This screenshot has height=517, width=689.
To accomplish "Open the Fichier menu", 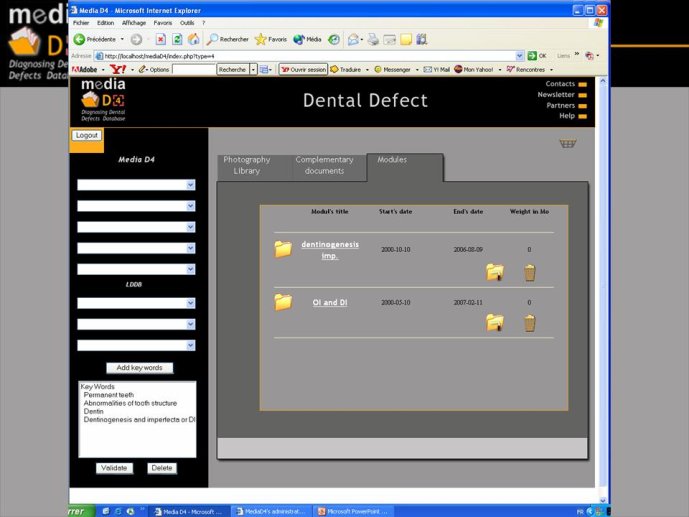I will pyautogui.click(x=81, y=23).
